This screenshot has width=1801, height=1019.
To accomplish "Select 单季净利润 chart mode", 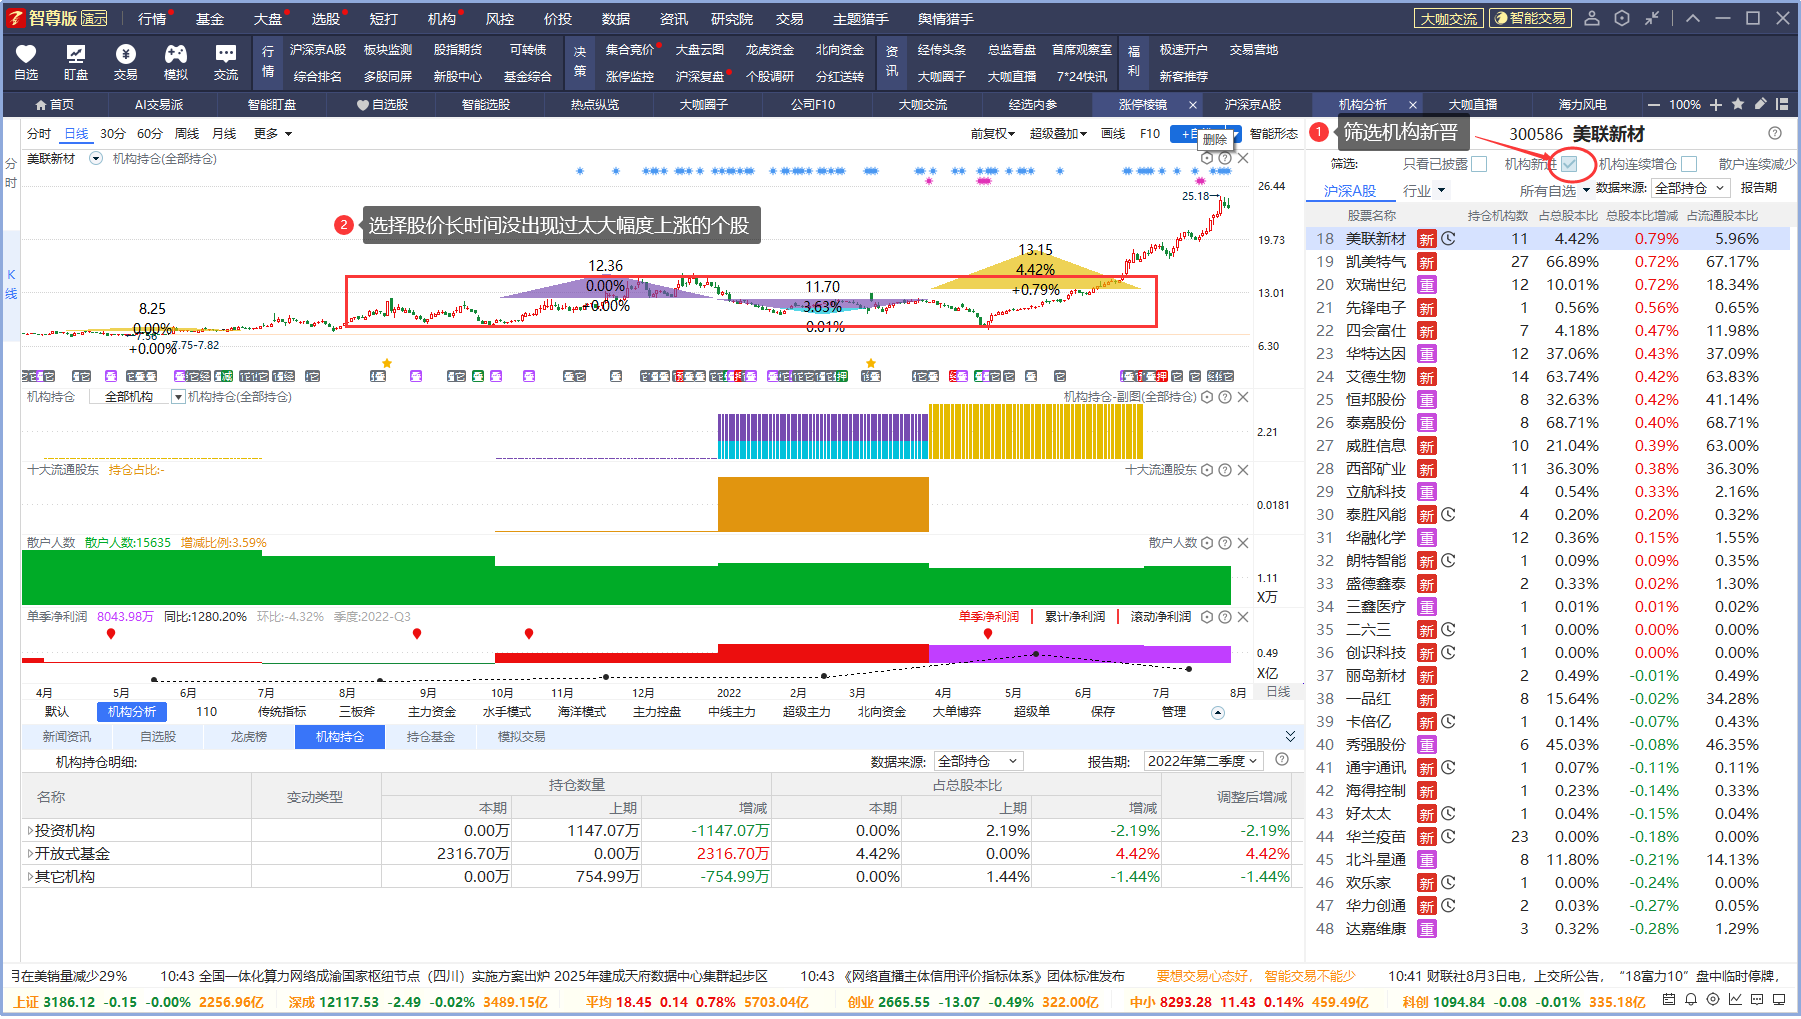I will click(988, 617).
